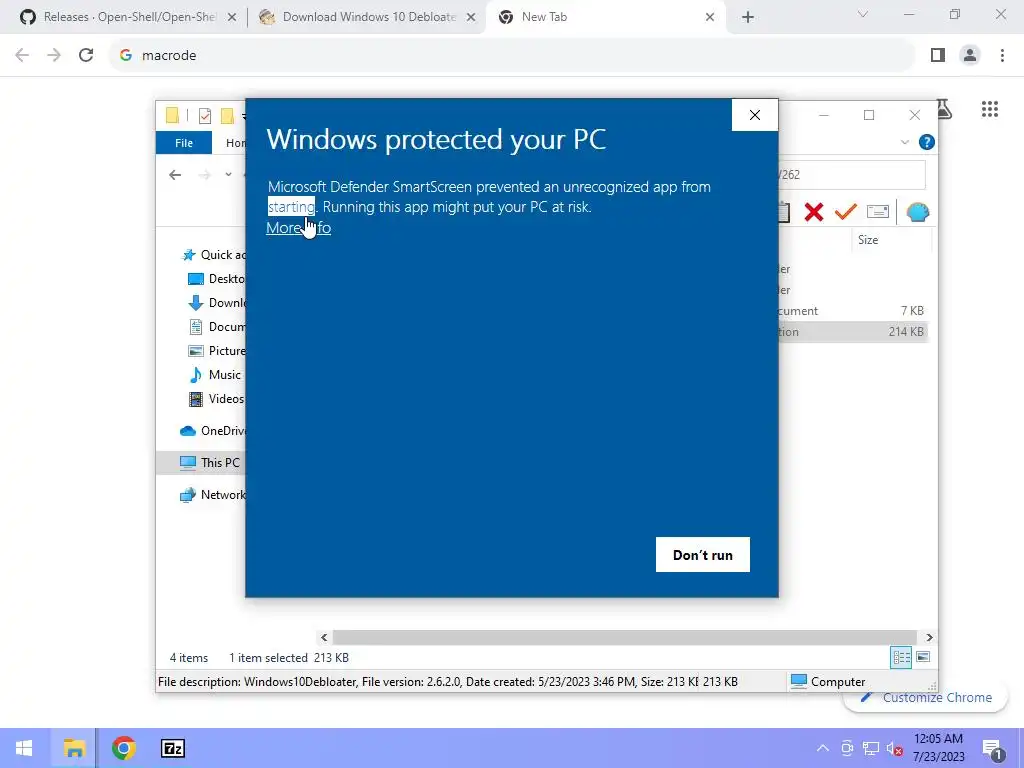Select the 7 KB document row

[852, 311]
